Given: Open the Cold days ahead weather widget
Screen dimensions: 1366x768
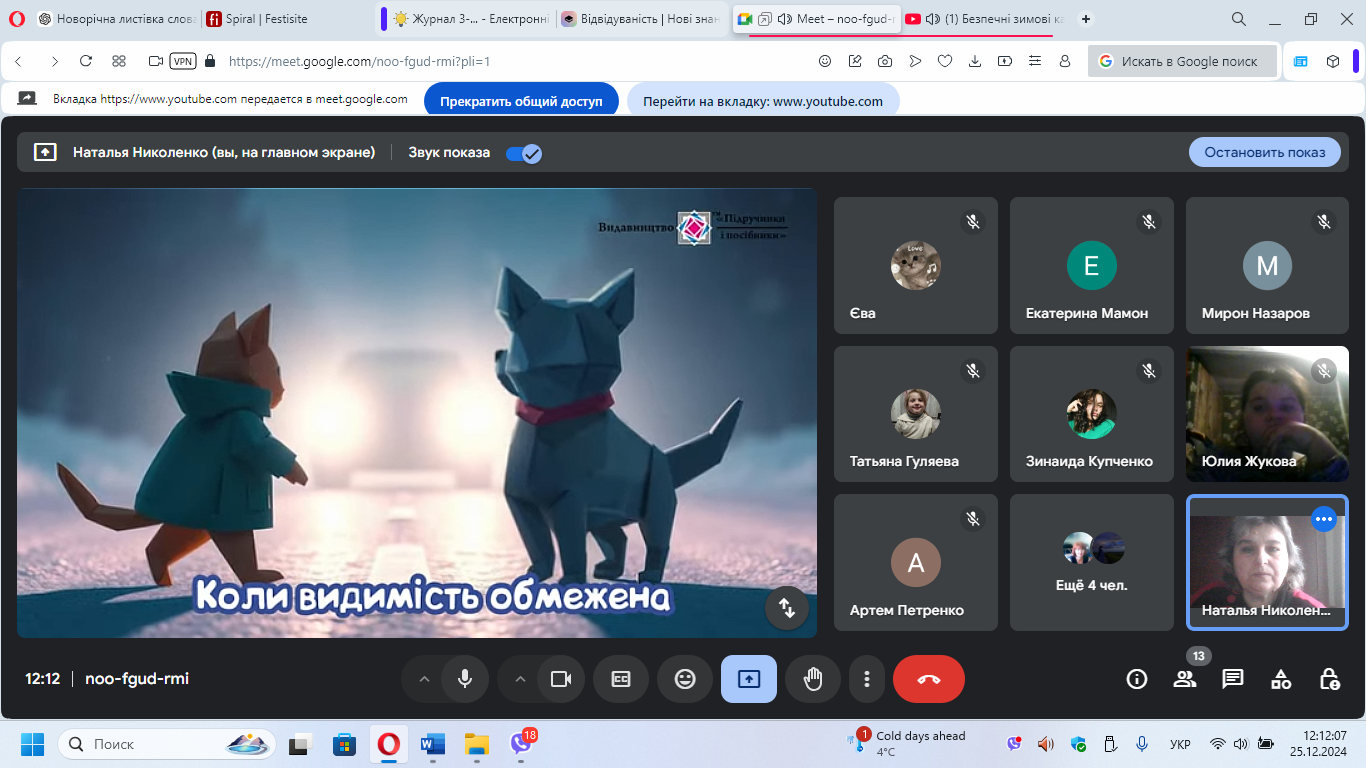Looking at the screenshot, I should point(909,743).
